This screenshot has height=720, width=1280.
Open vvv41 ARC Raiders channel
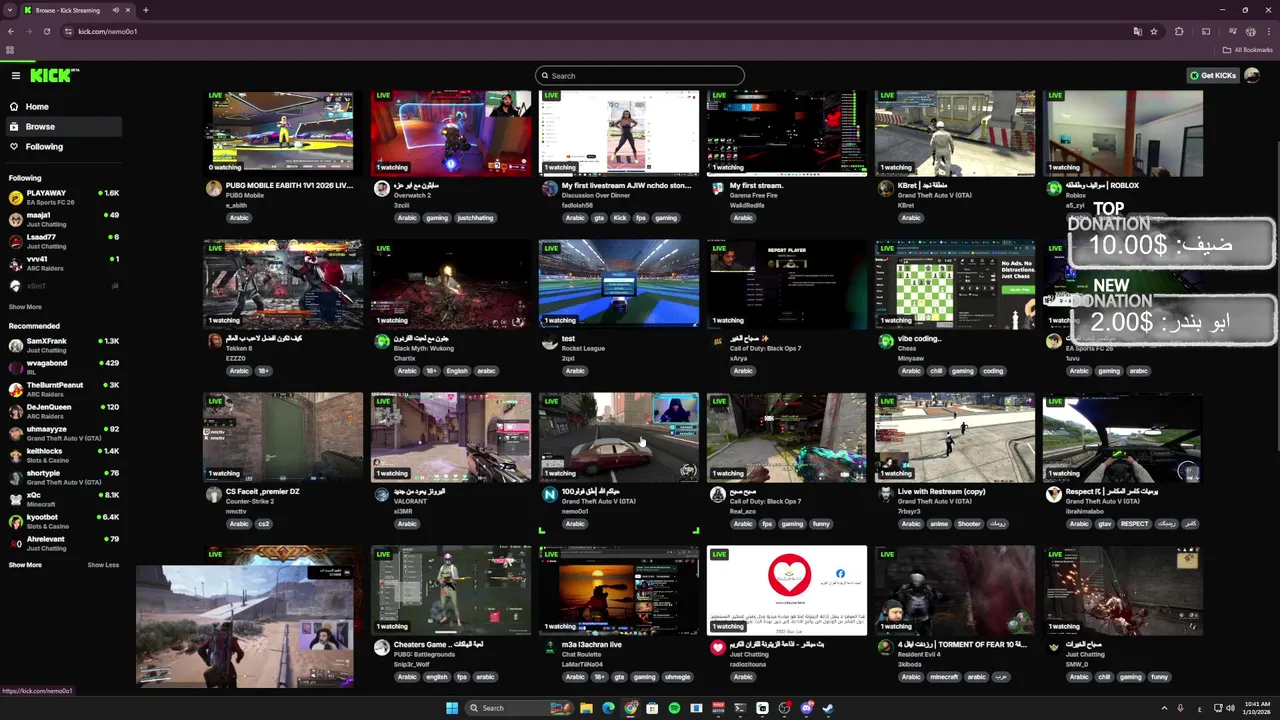click(64, 263)
